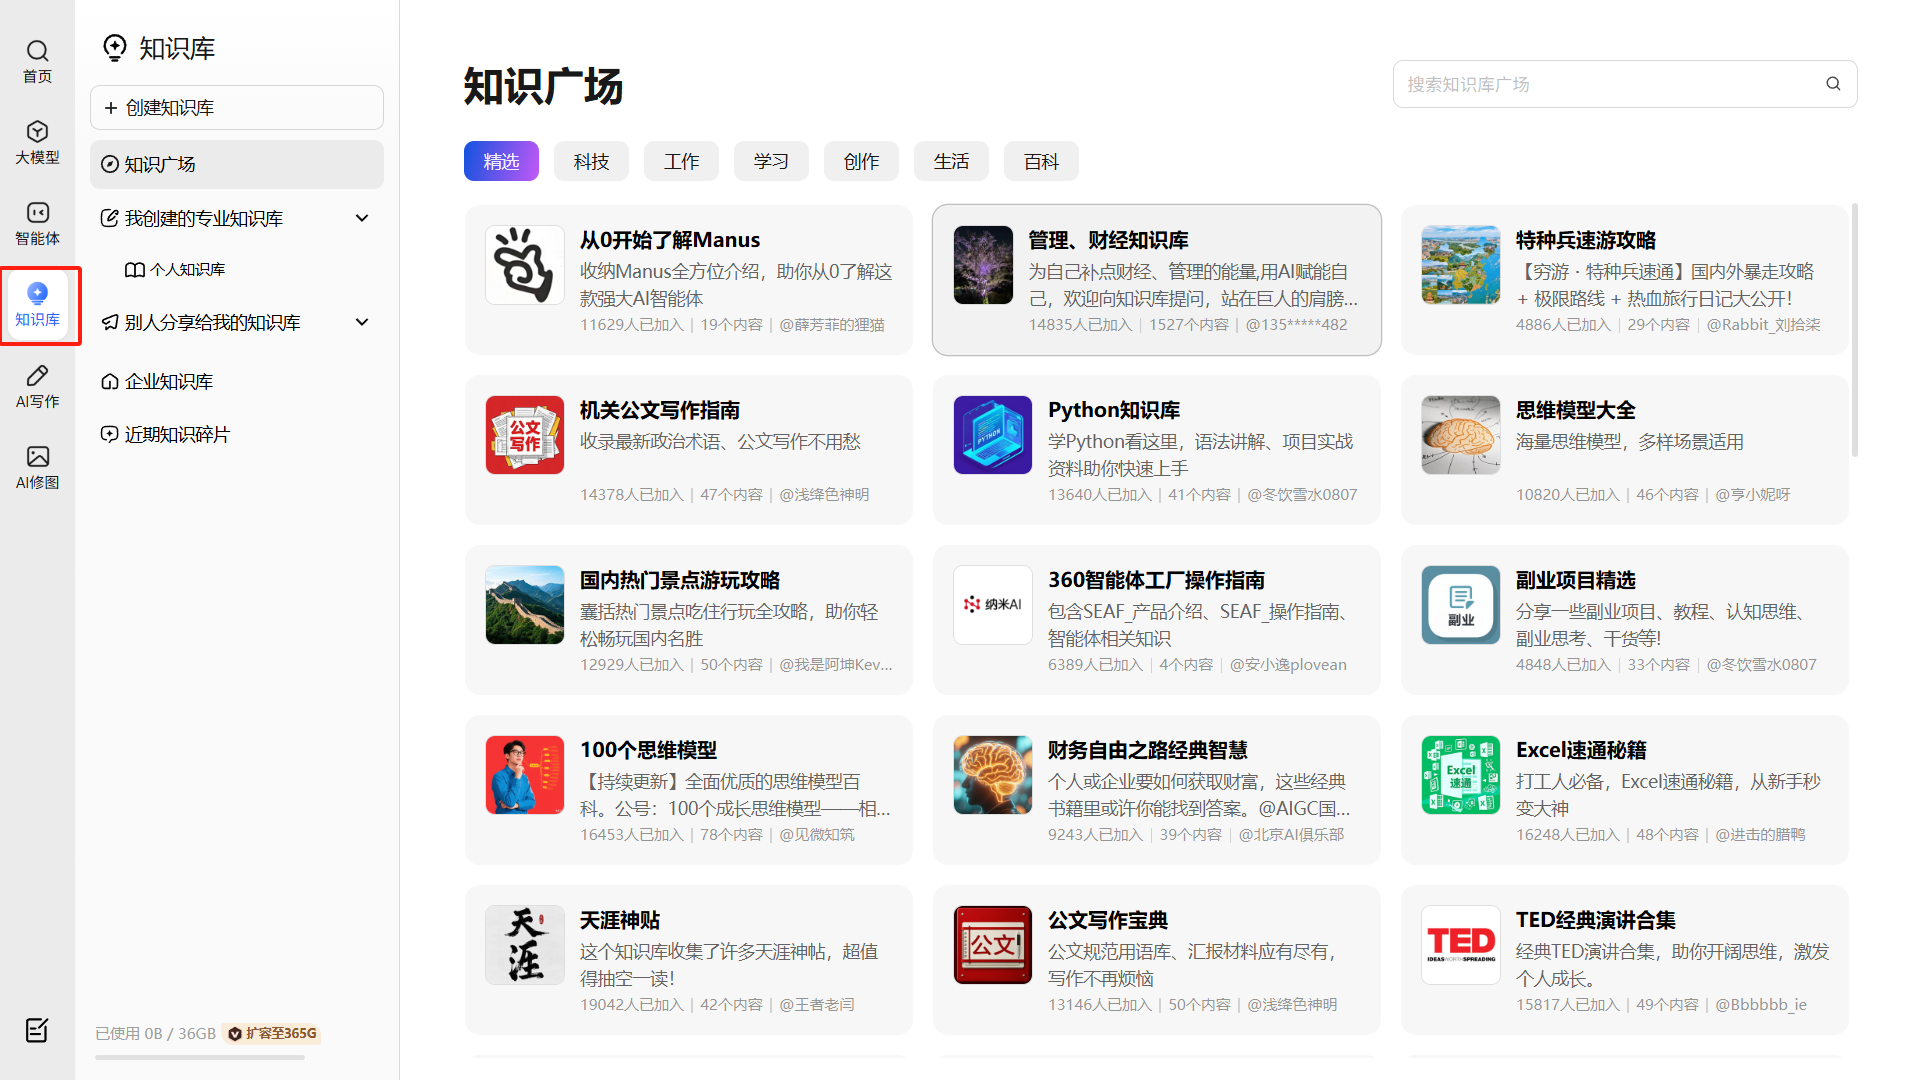Select the 学习 category tab
The image size is (1920, 1080).
[771, 161]
